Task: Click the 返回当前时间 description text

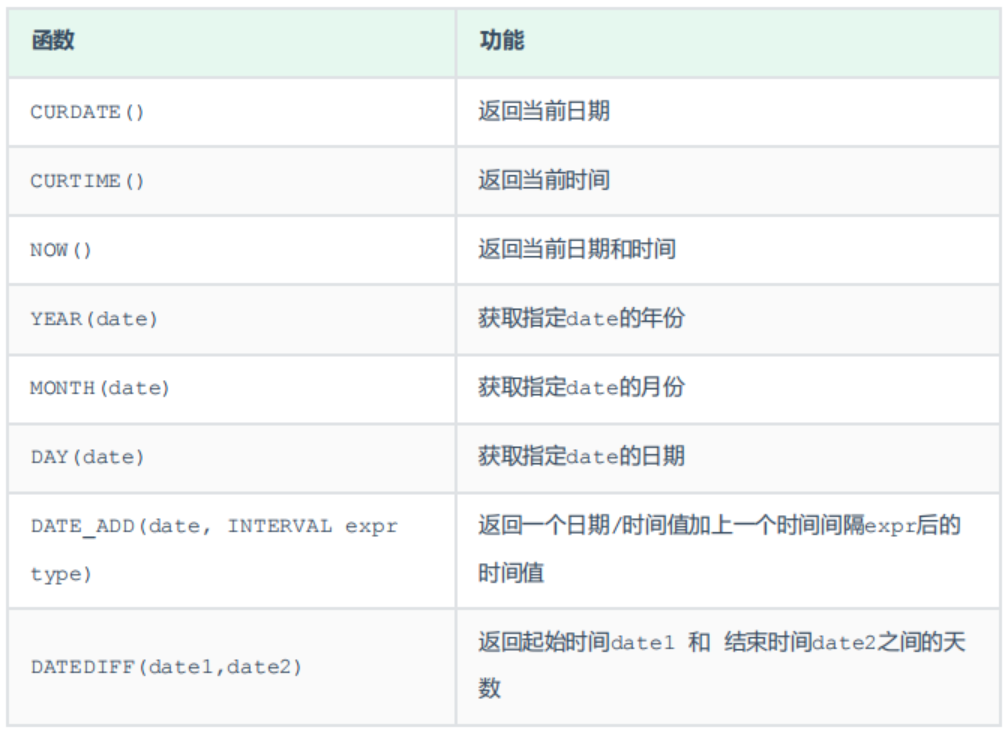Action: coord(543,180)
